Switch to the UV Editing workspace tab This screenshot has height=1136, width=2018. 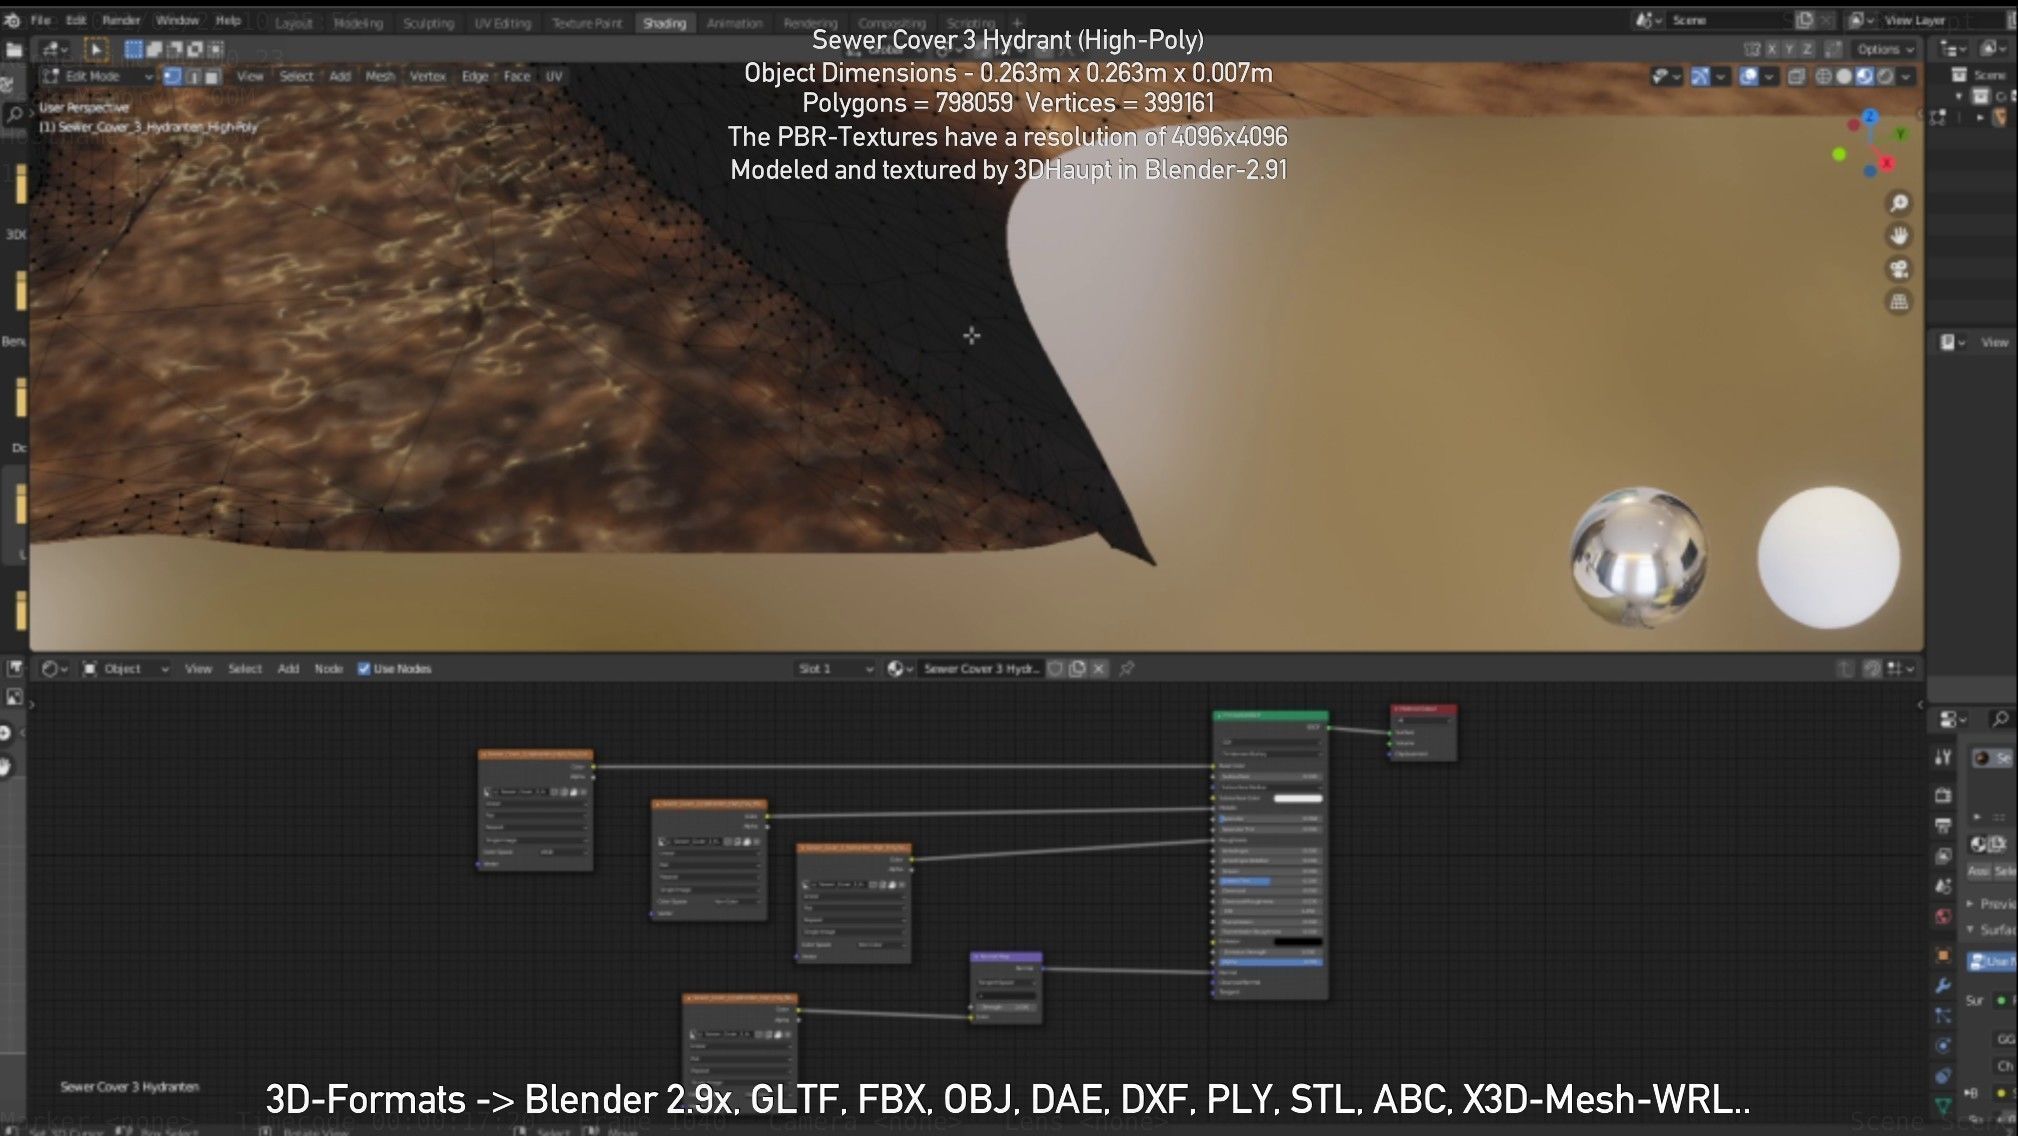502,23
